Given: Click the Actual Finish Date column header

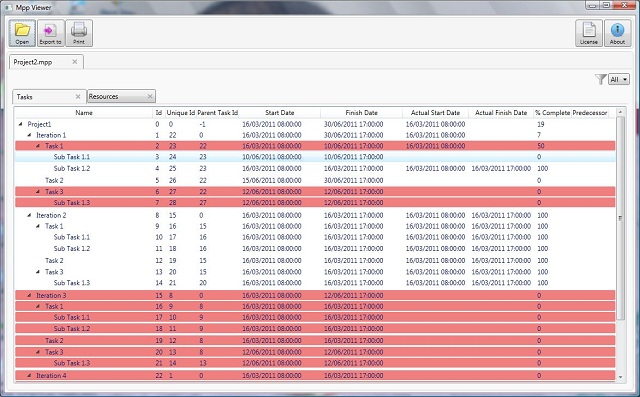Looking at the screenshot, I should click(501, 113).
